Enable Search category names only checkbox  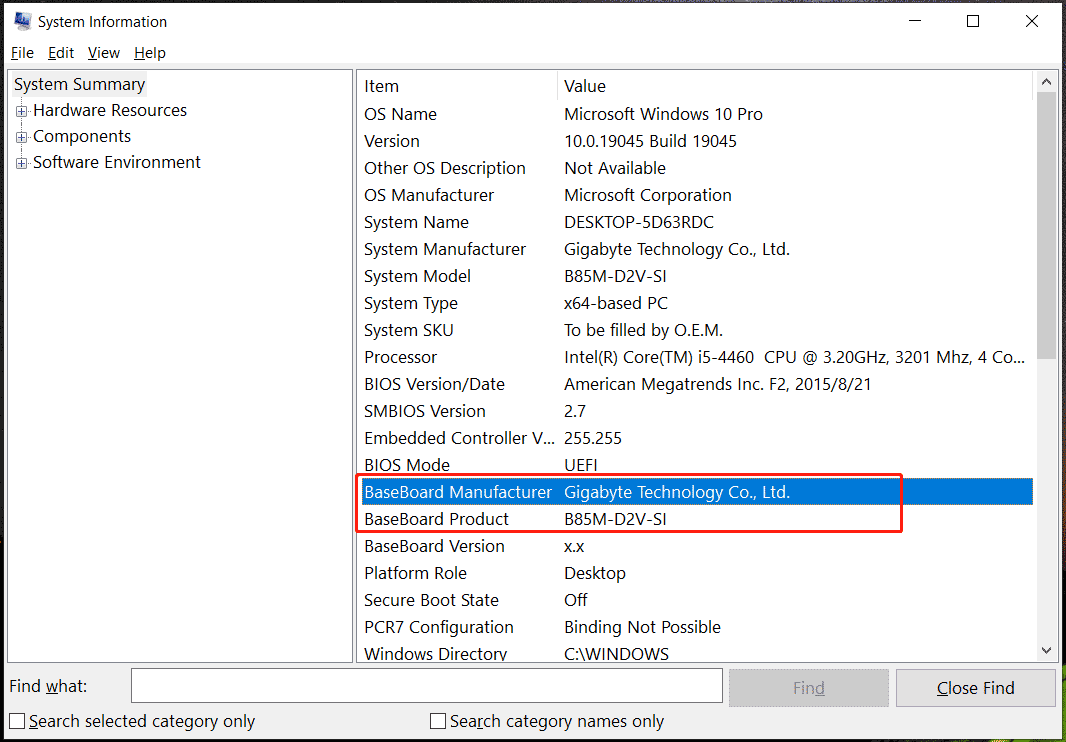coord(439,721)
